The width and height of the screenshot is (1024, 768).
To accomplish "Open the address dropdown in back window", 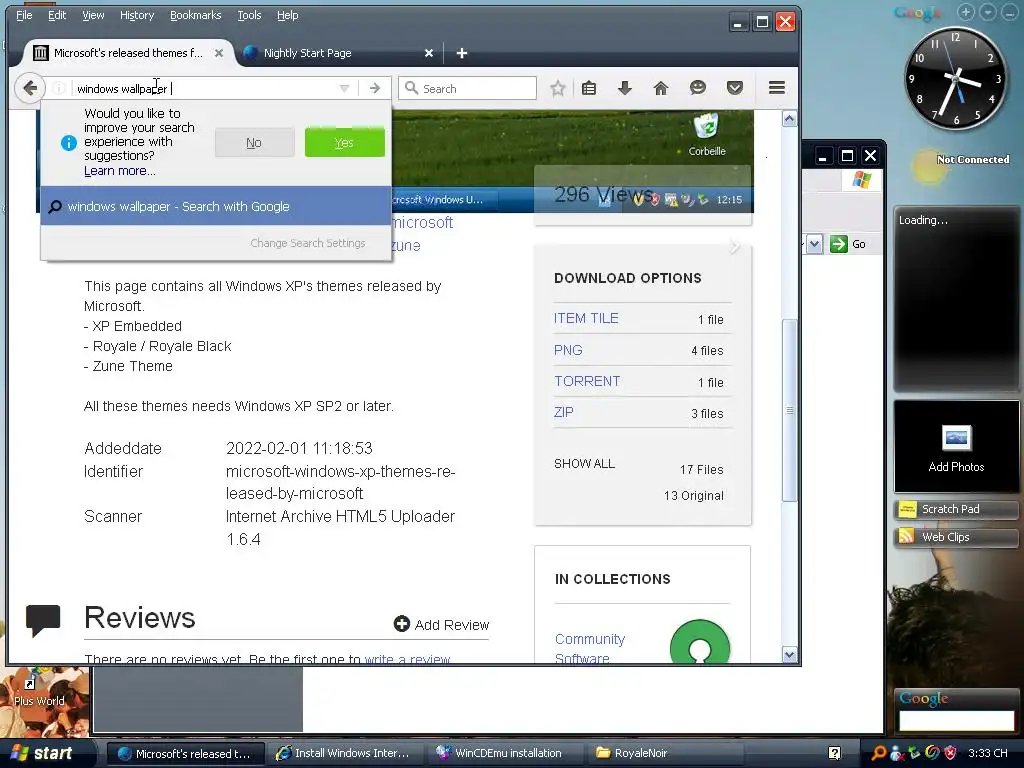I will pos(814,244).
